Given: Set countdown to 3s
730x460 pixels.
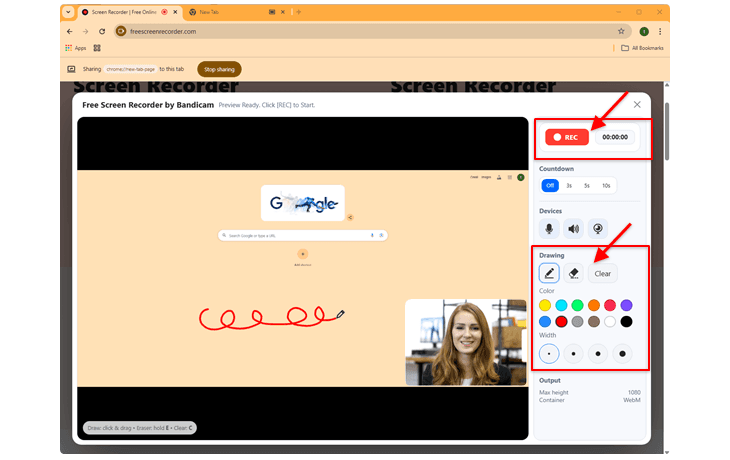Looking at the screenshot, I should point(569,185).
